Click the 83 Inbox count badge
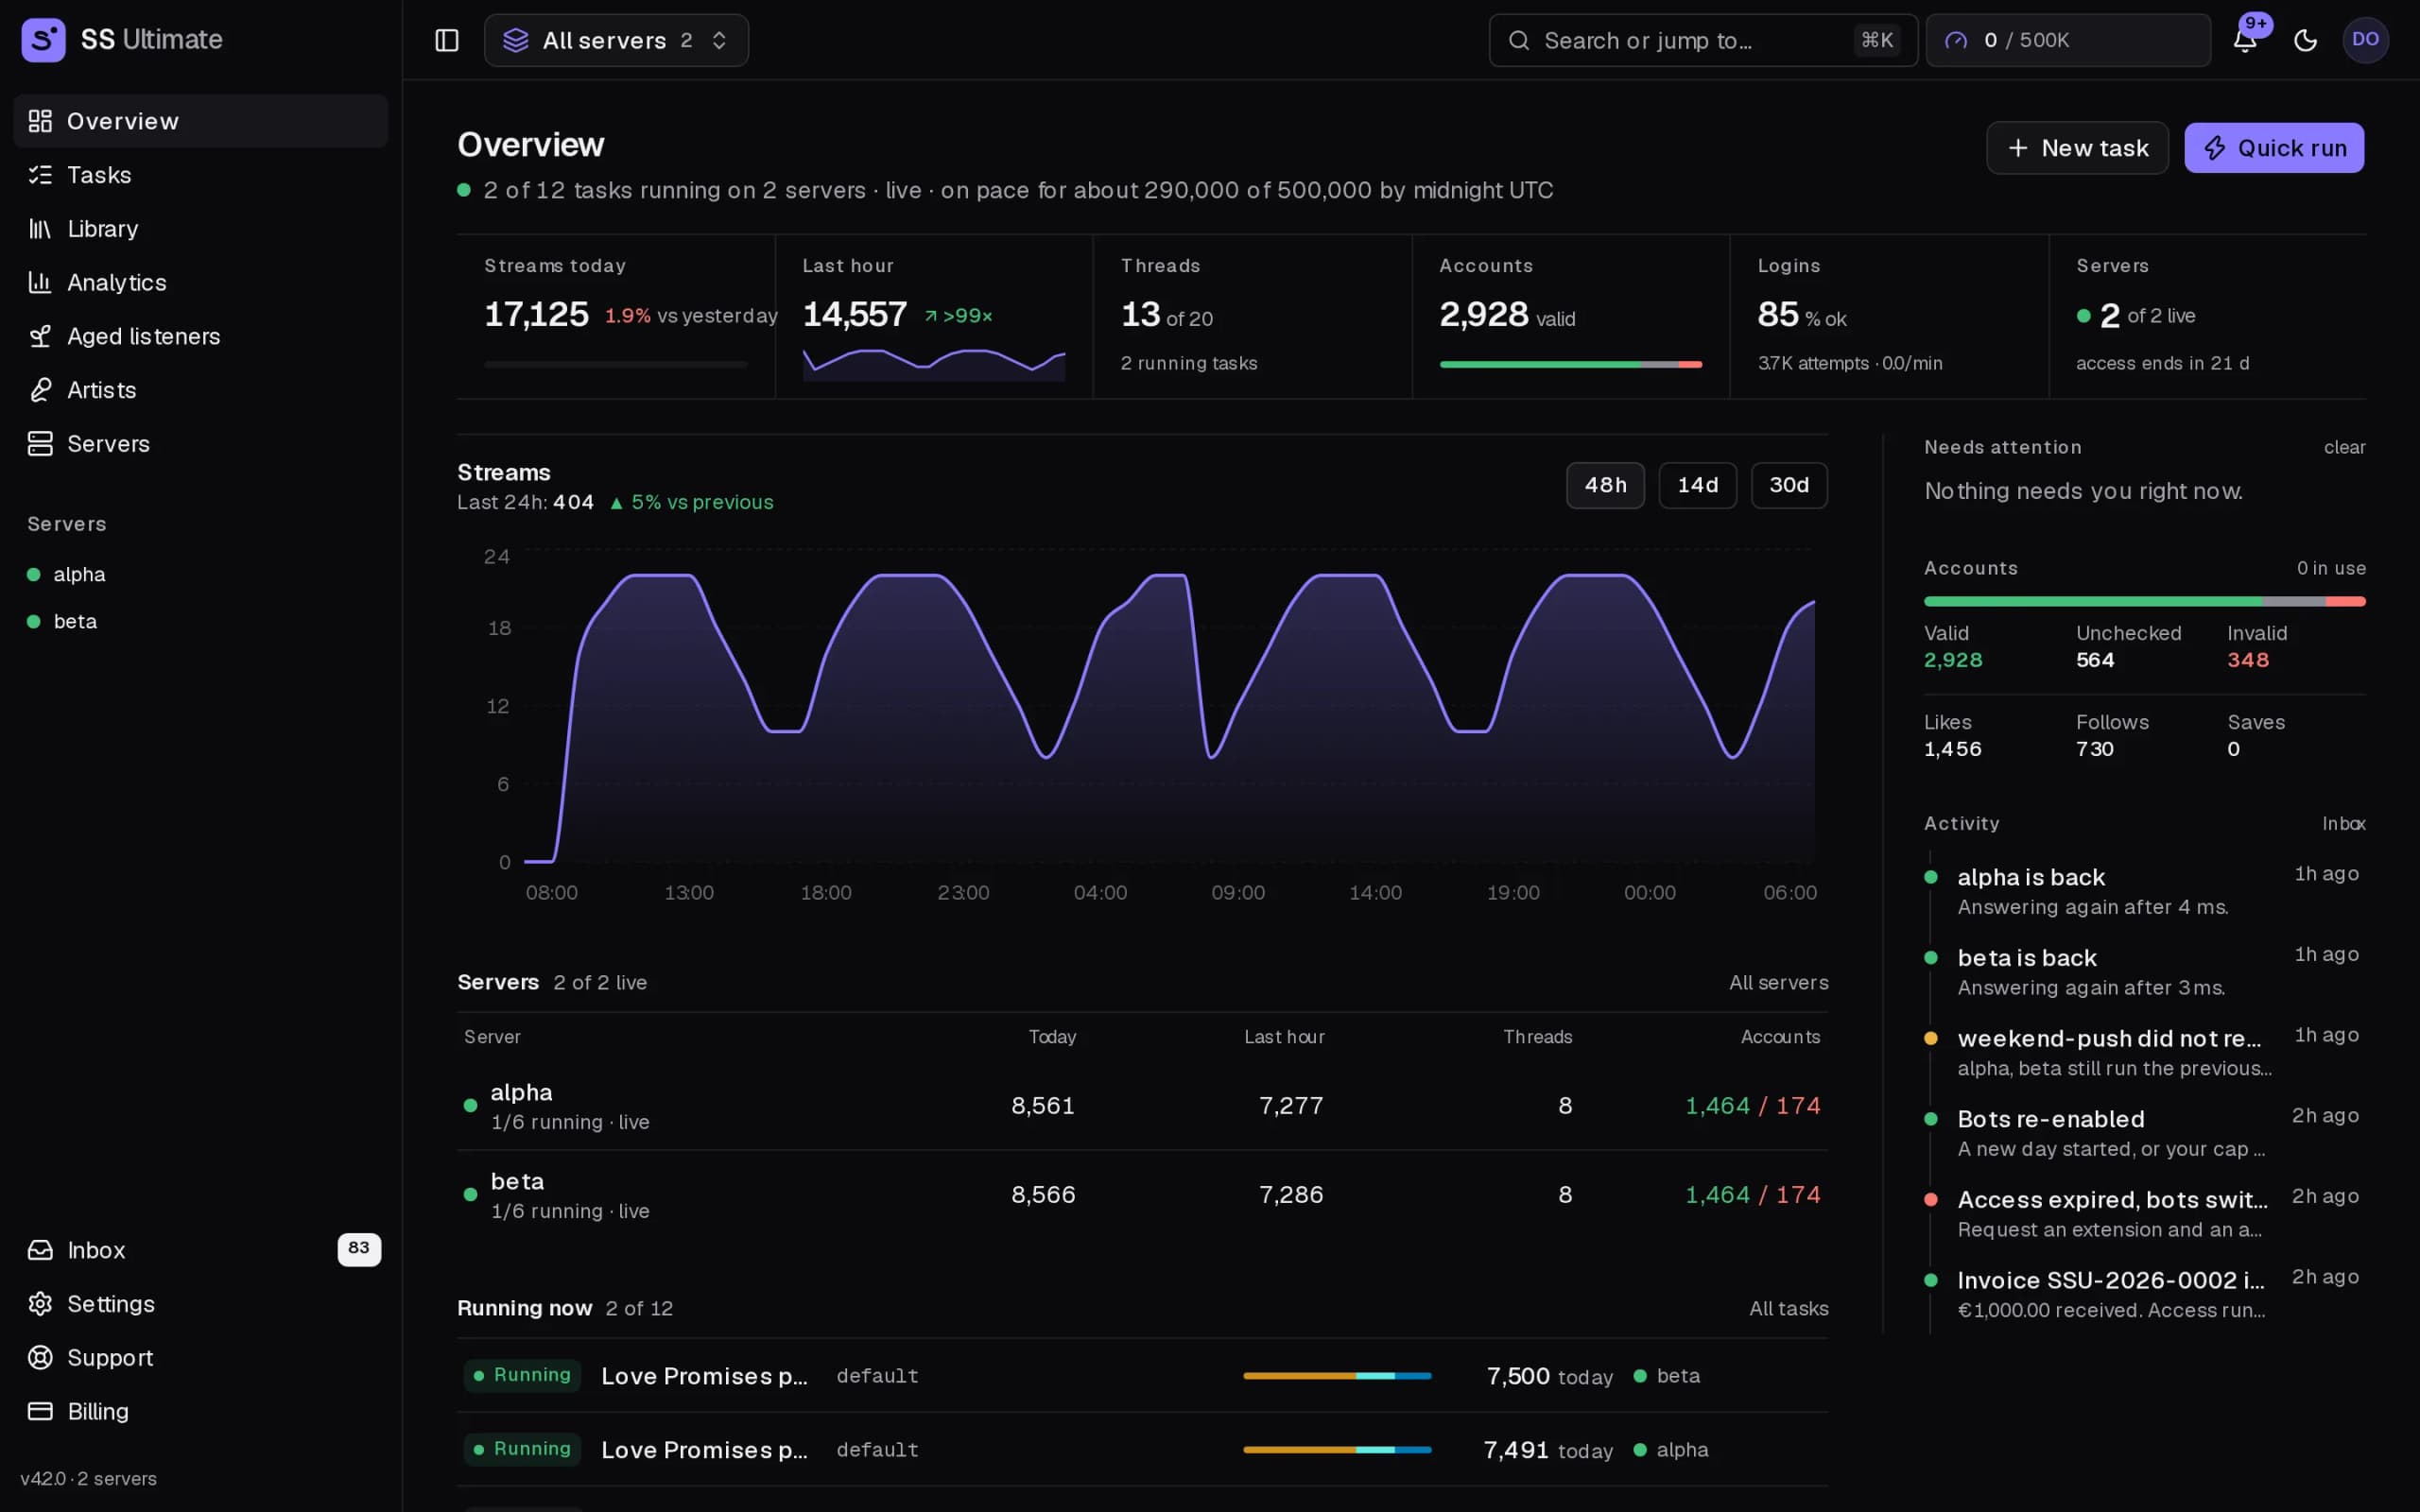Viewport: 2420px width, 1512px height. (x=359, y=1249)
